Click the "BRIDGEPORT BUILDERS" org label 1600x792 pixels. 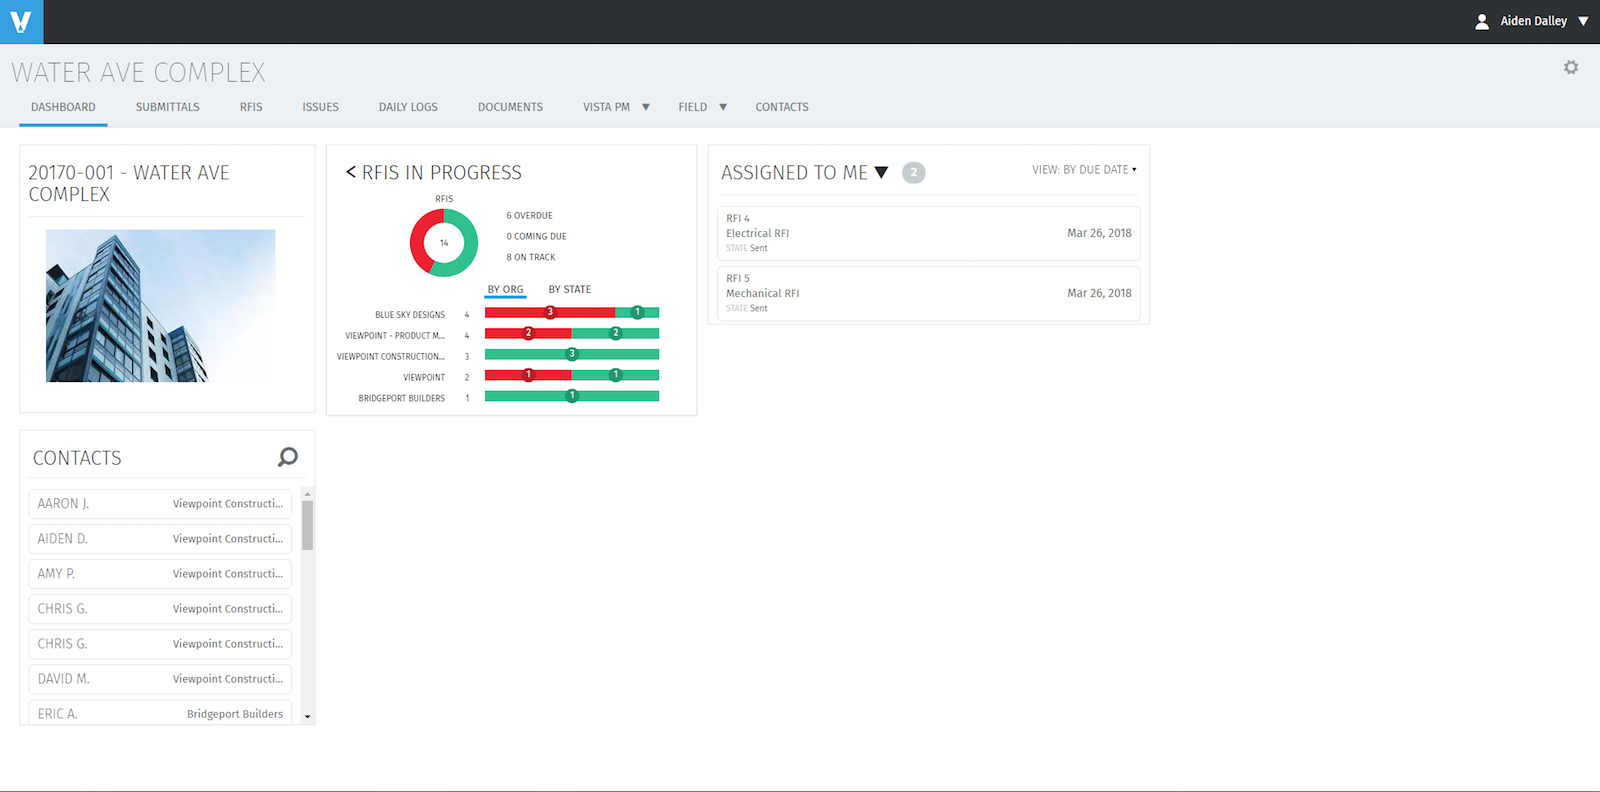click(402, 399)
